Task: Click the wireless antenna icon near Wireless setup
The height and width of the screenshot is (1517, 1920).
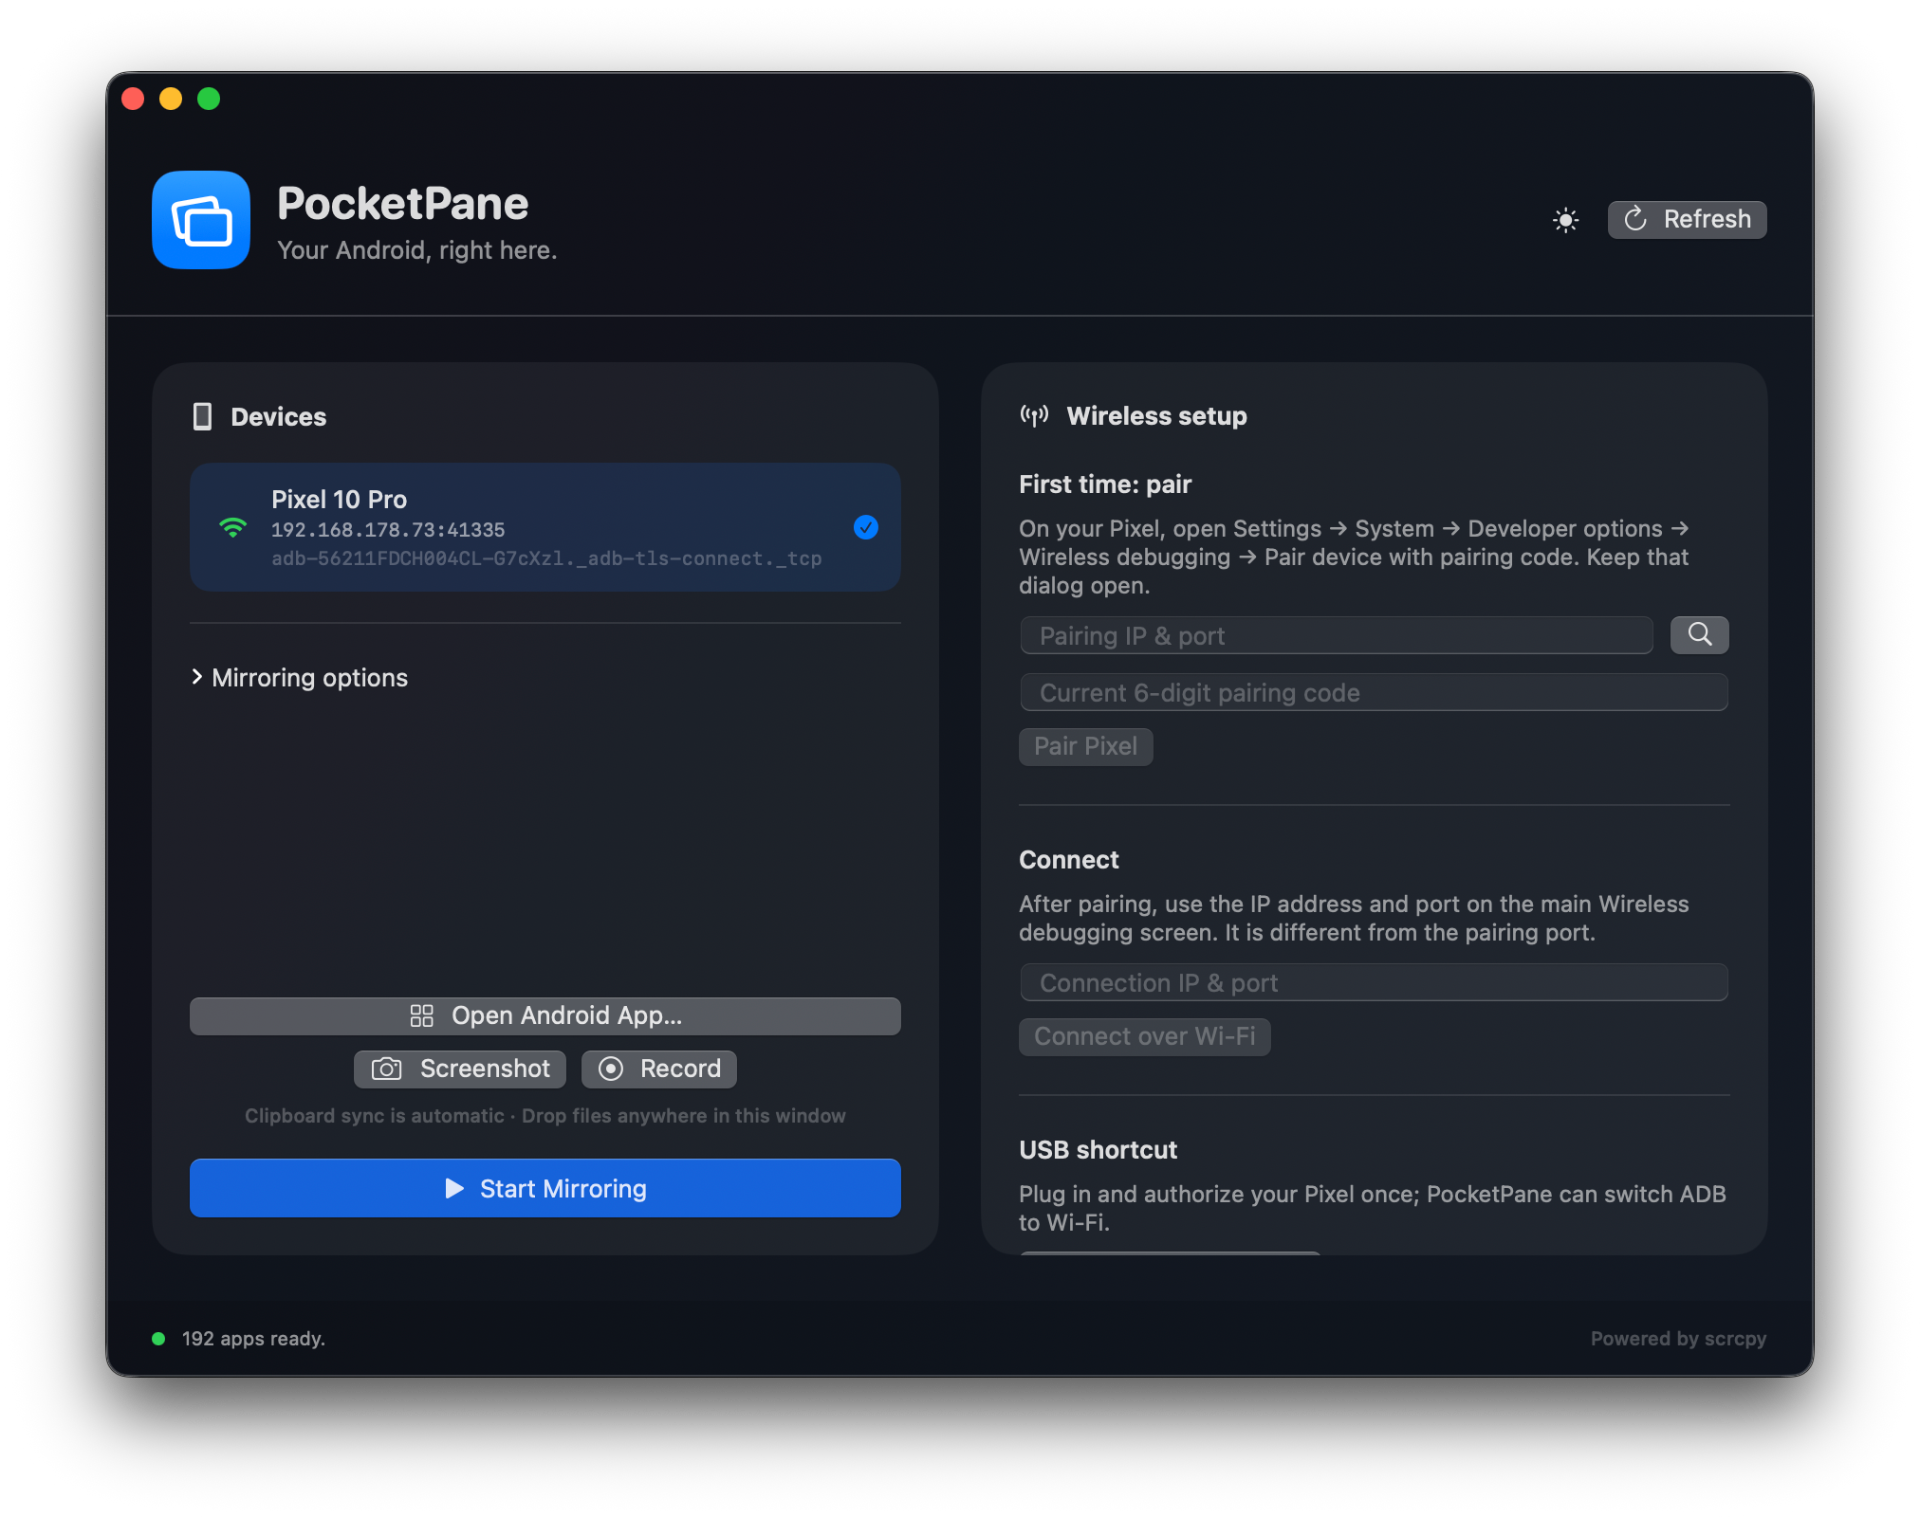Action: [1034, 415]
